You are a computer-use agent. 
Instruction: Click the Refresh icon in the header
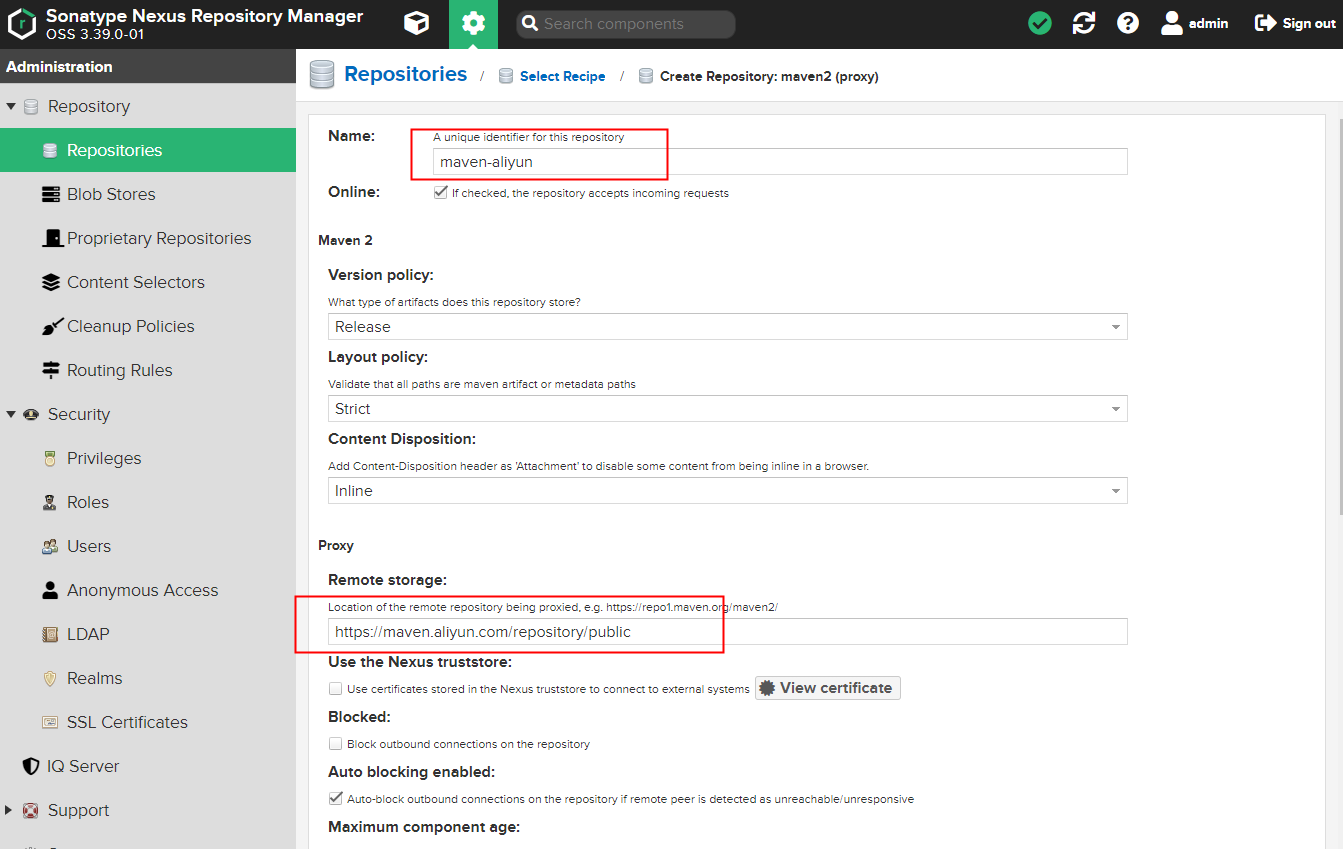[x=1084, y=23]
